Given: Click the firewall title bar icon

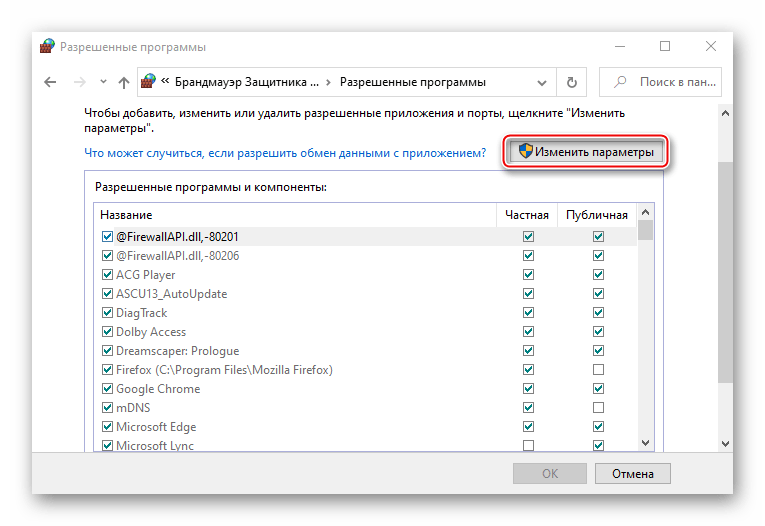Looking at the screenshot, I should click(x=47, y=46).
